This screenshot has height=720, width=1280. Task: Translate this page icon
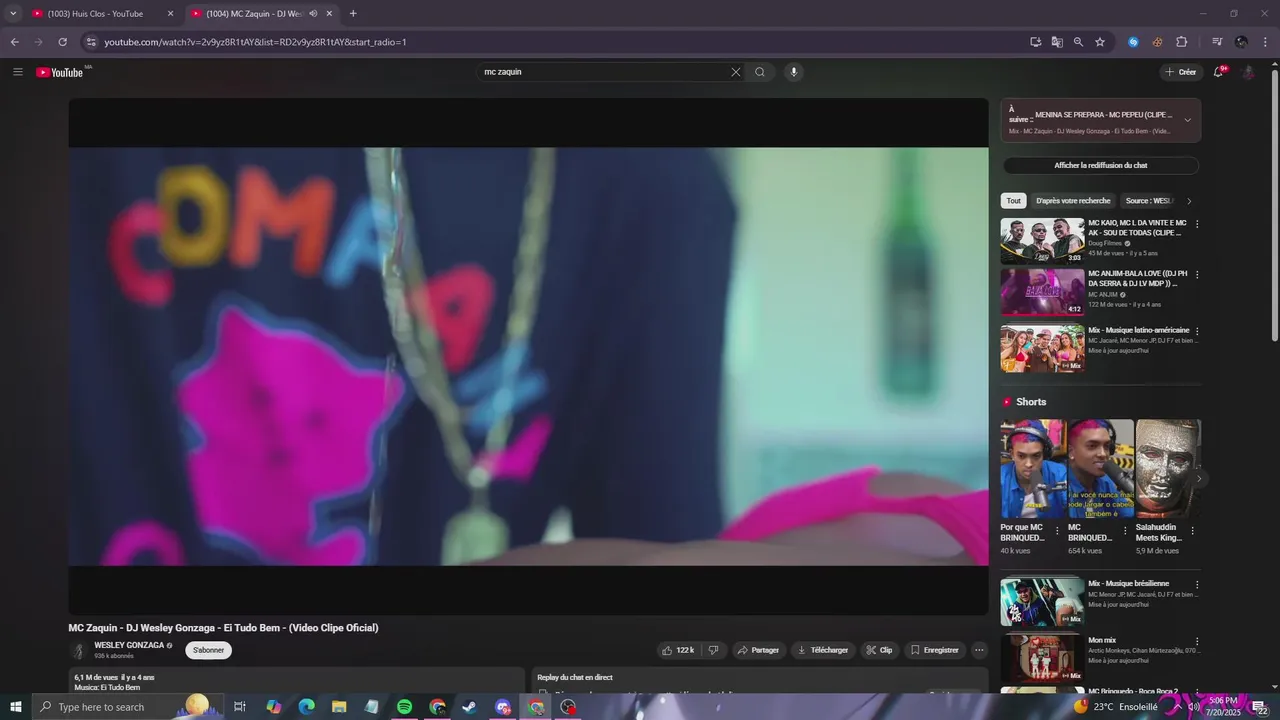pos(1057,42)
